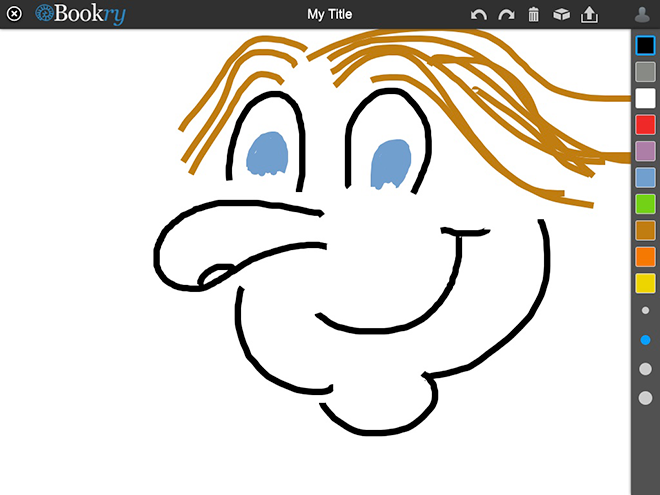
Task: Pick the gray color swatch
Action: pyautogui.click(x=645, y=72)
